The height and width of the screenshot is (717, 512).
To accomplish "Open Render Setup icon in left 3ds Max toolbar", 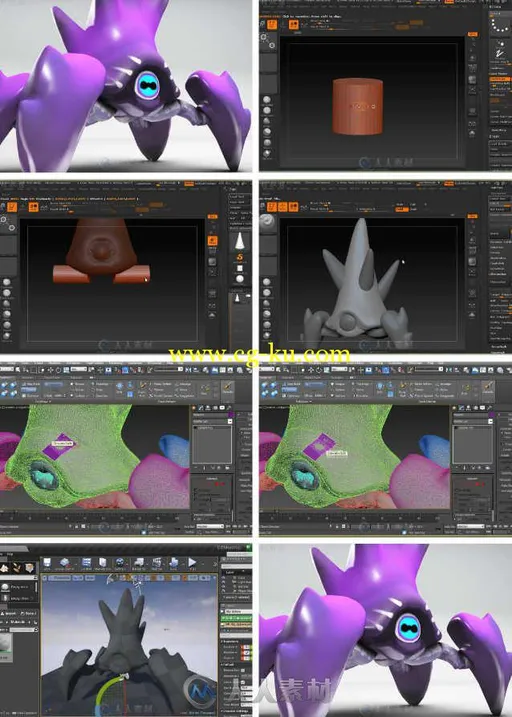I will click(240, 369).
